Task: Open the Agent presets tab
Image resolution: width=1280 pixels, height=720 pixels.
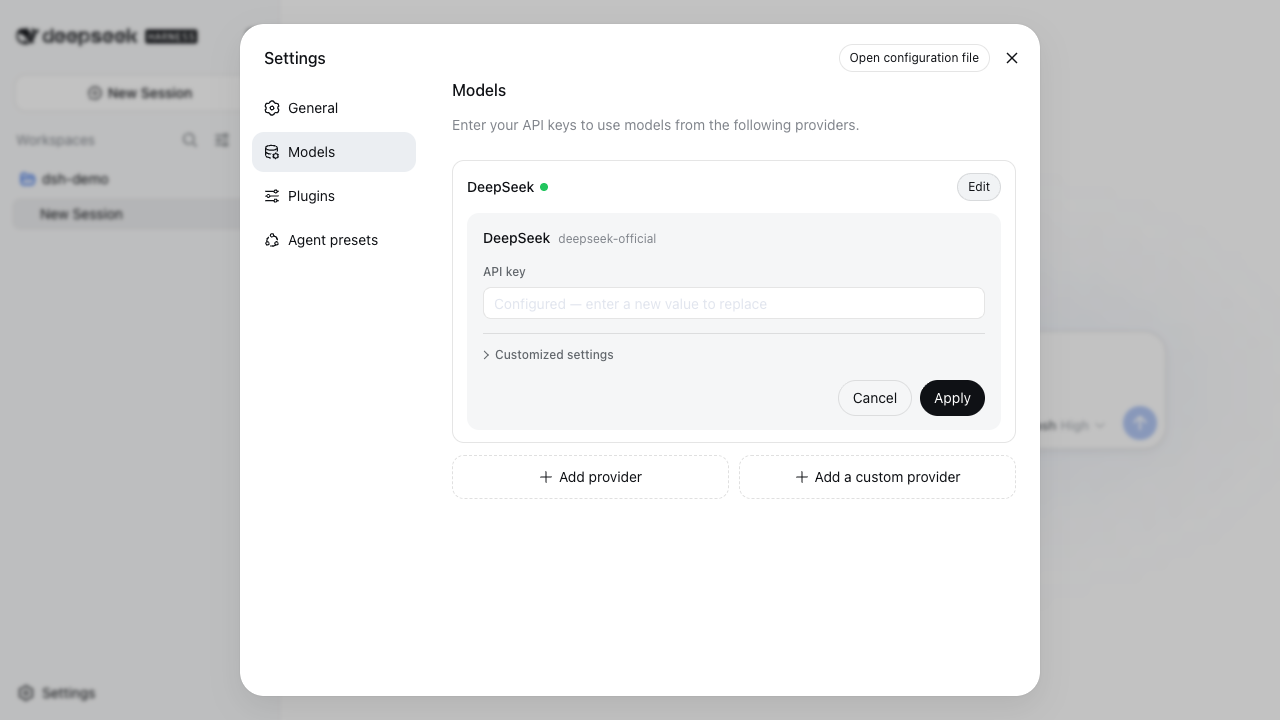Action: click(334, 240)
